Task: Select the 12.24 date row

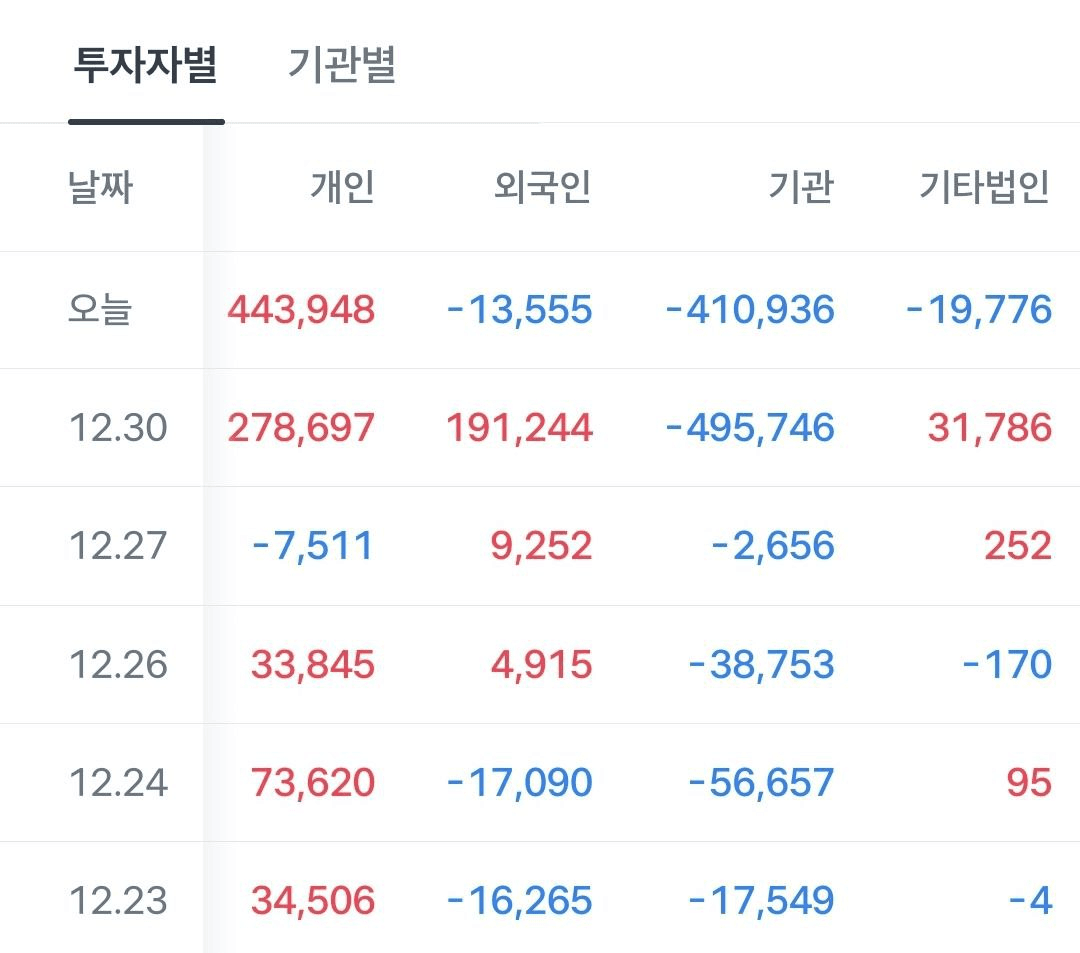Action: 540,783
